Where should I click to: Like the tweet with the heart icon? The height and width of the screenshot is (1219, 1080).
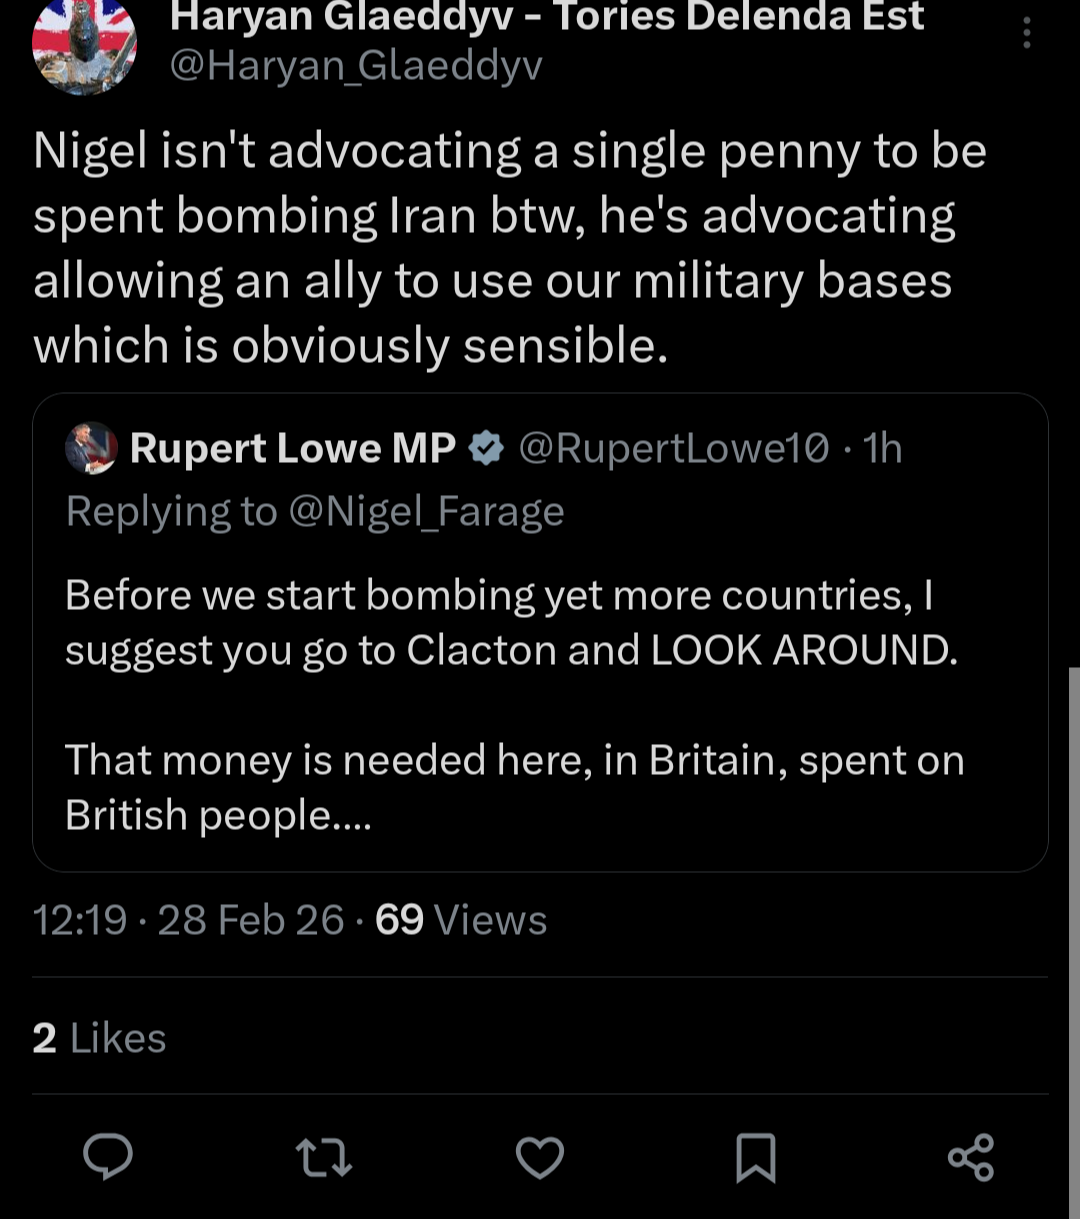coord(540,1157)
